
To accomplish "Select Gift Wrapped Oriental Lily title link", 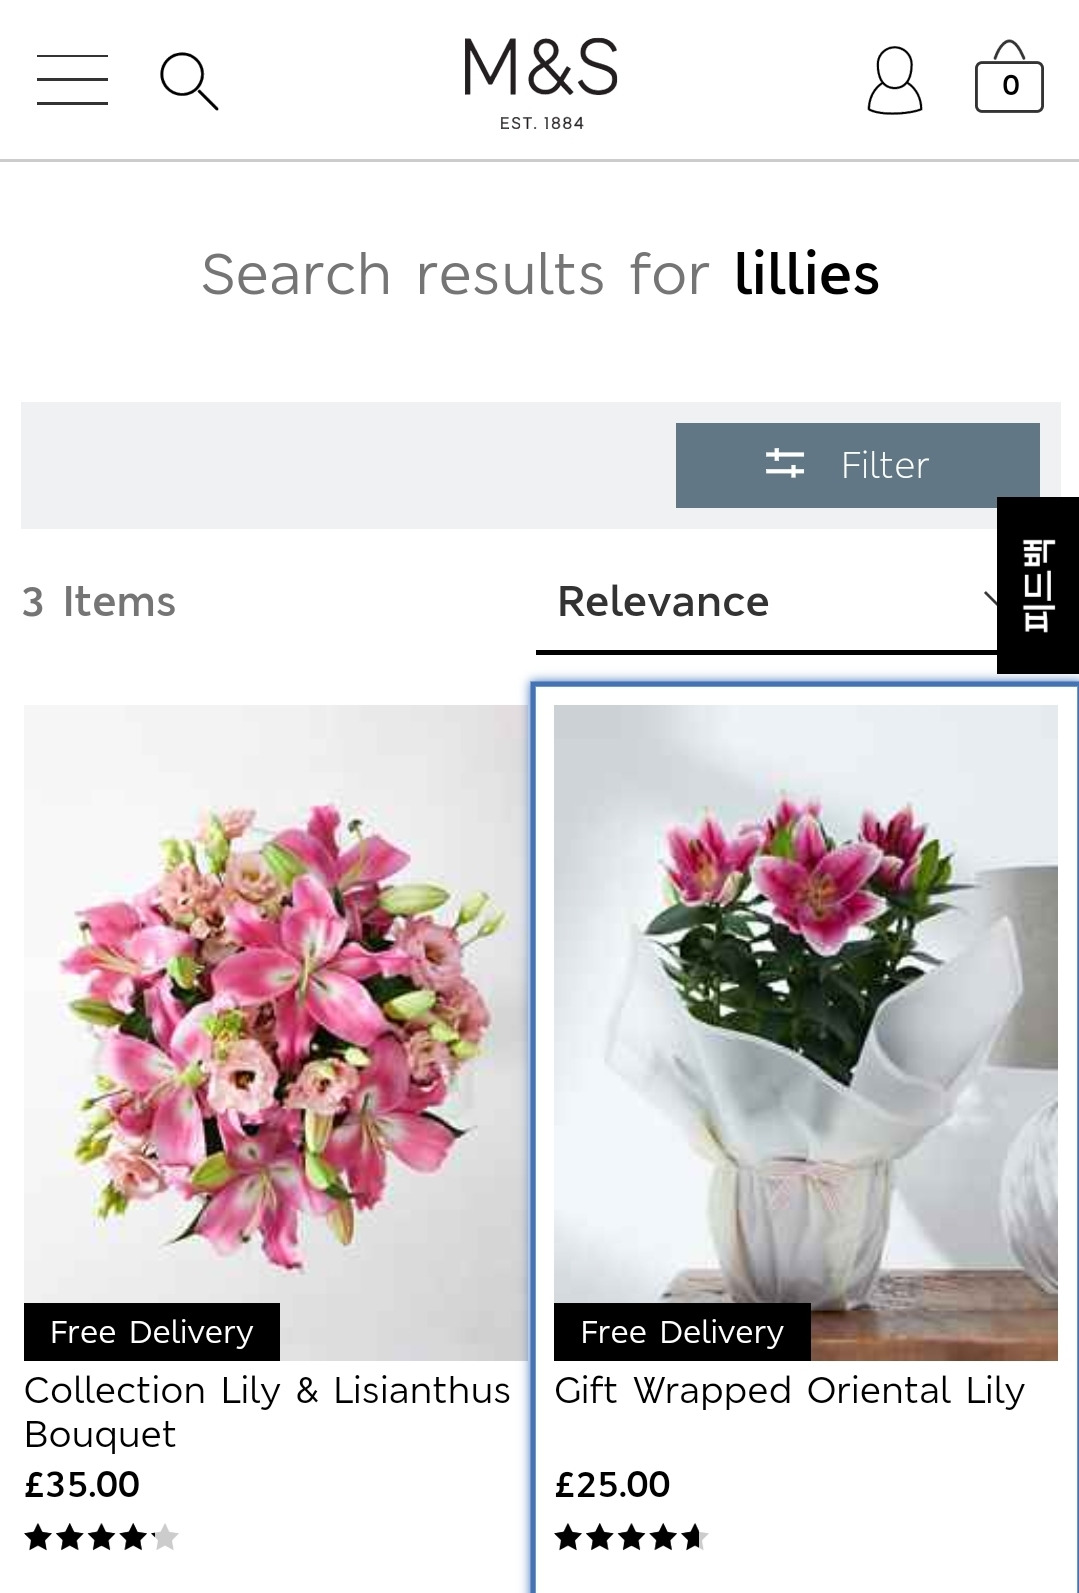I will click(790, 1391).
